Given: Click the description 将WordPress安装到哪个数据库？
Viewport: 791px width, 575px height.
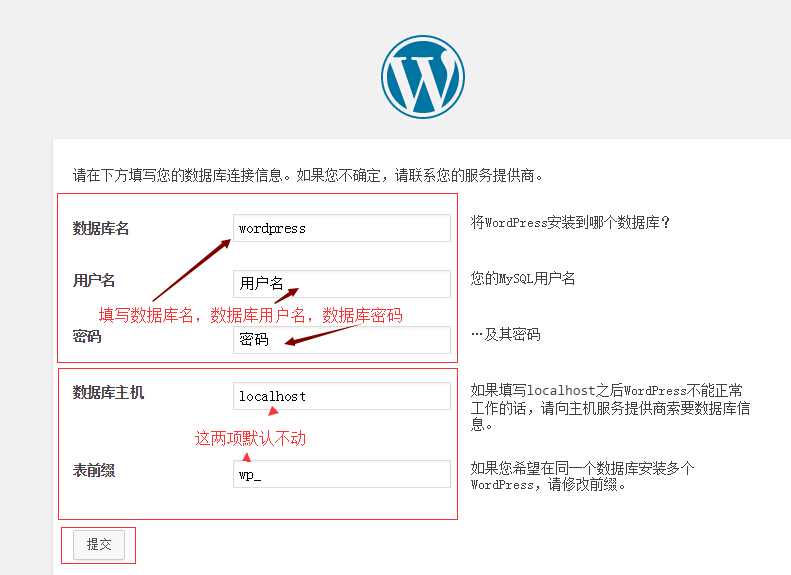Looking at the screenshot, I should 570,222.
